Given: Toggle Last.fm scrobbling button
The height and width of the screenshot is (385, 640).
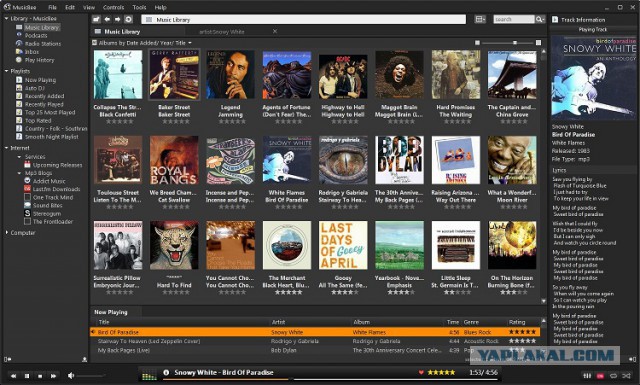Looking at the screenshot, I should pyautogui.click(x=600, y=376).
